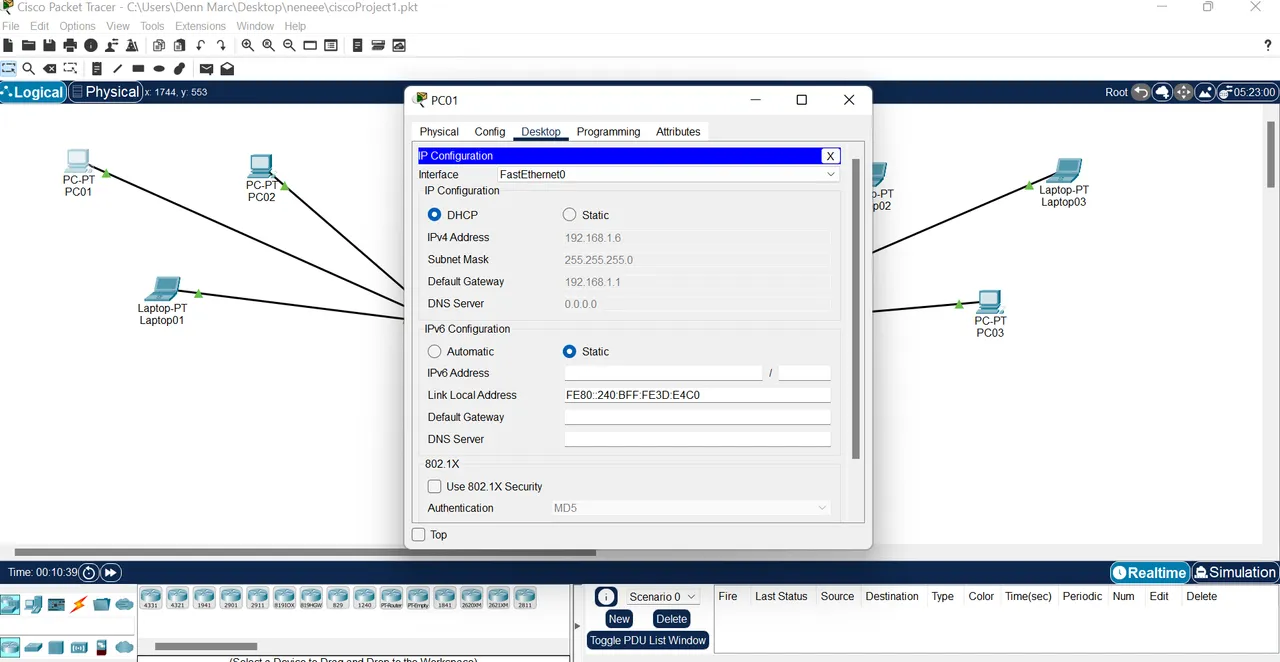
Task: Open the File menu
Action: [11, 26]
